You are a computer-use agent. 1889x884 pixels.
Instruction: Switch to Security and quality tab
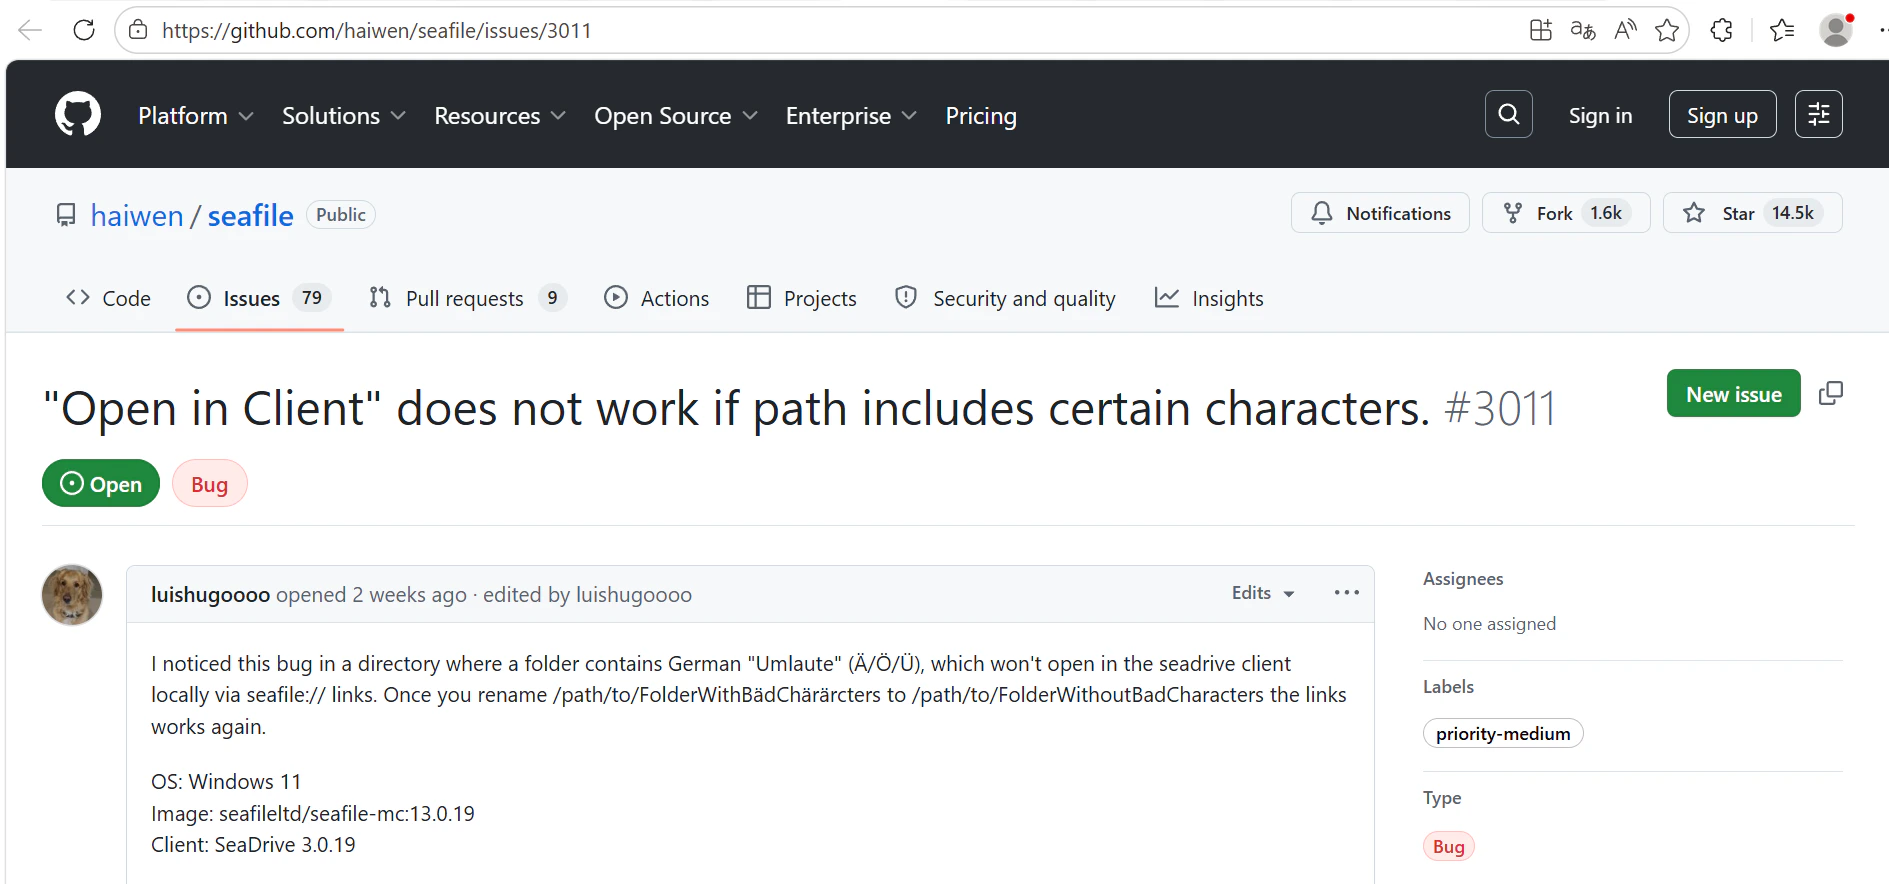coord(1005,298)
